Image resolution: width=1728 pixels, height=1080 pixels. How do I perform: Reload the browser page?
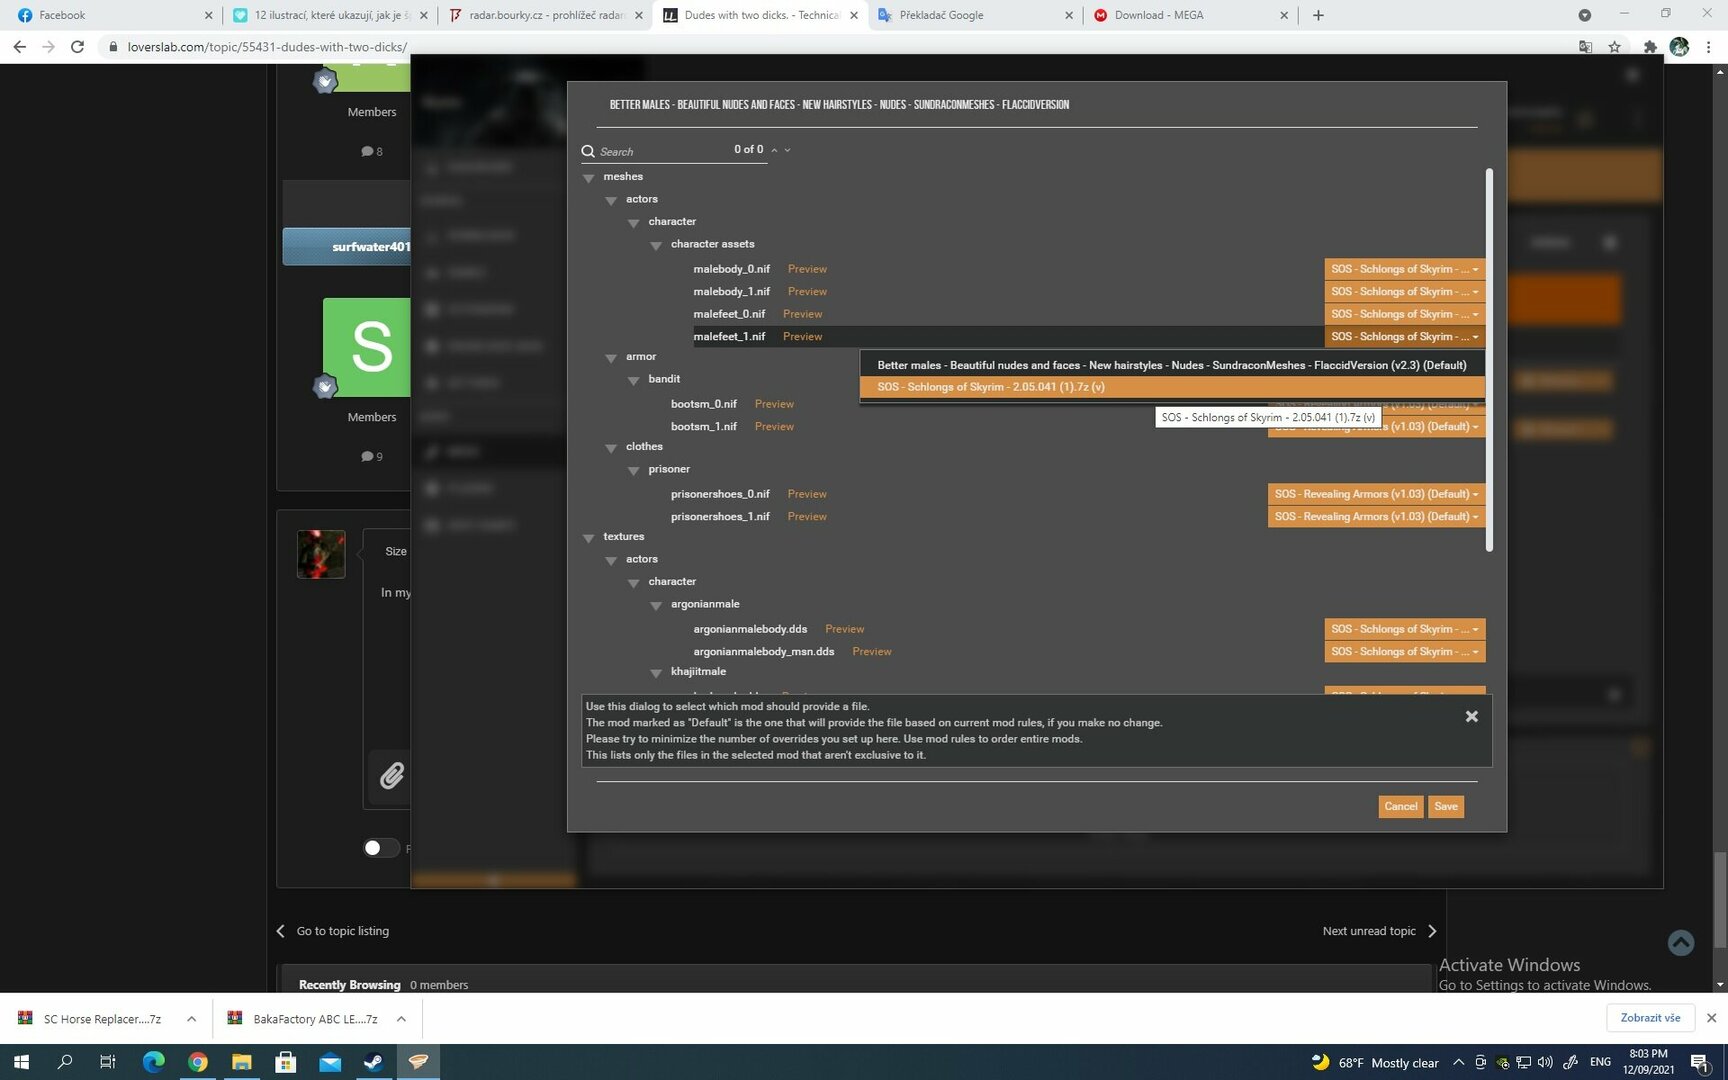[x=77, y=46]
